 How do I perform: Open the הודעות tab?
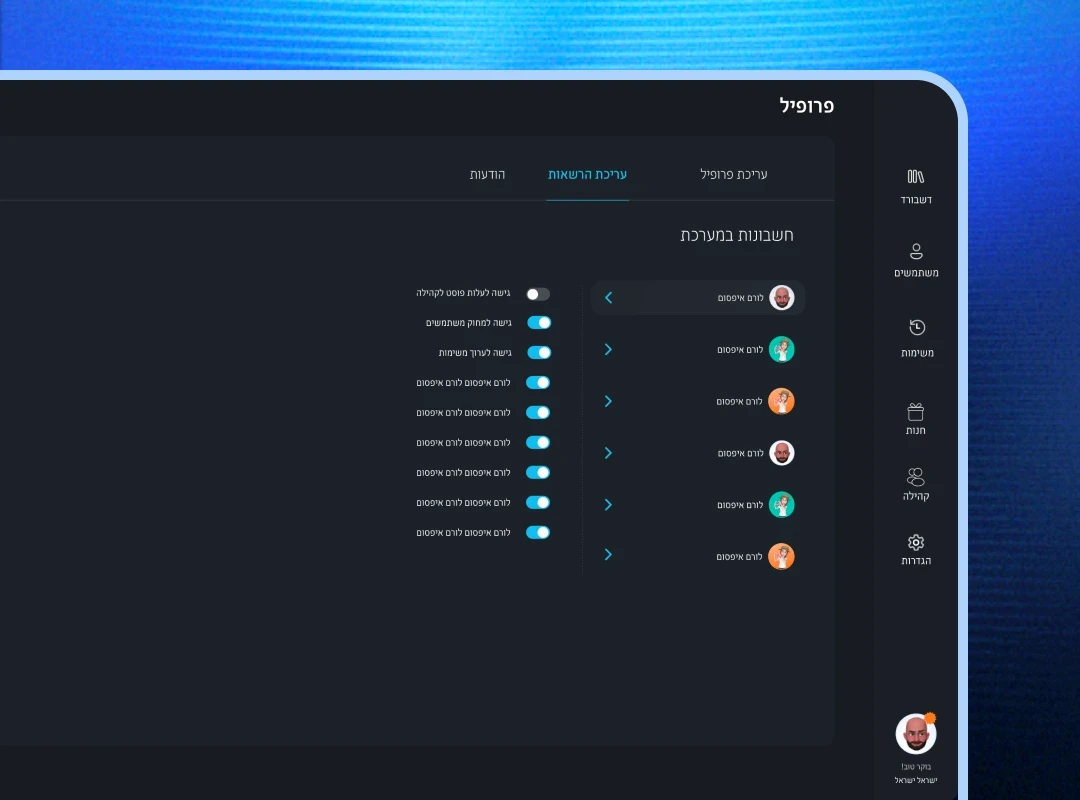coord(488,174)
